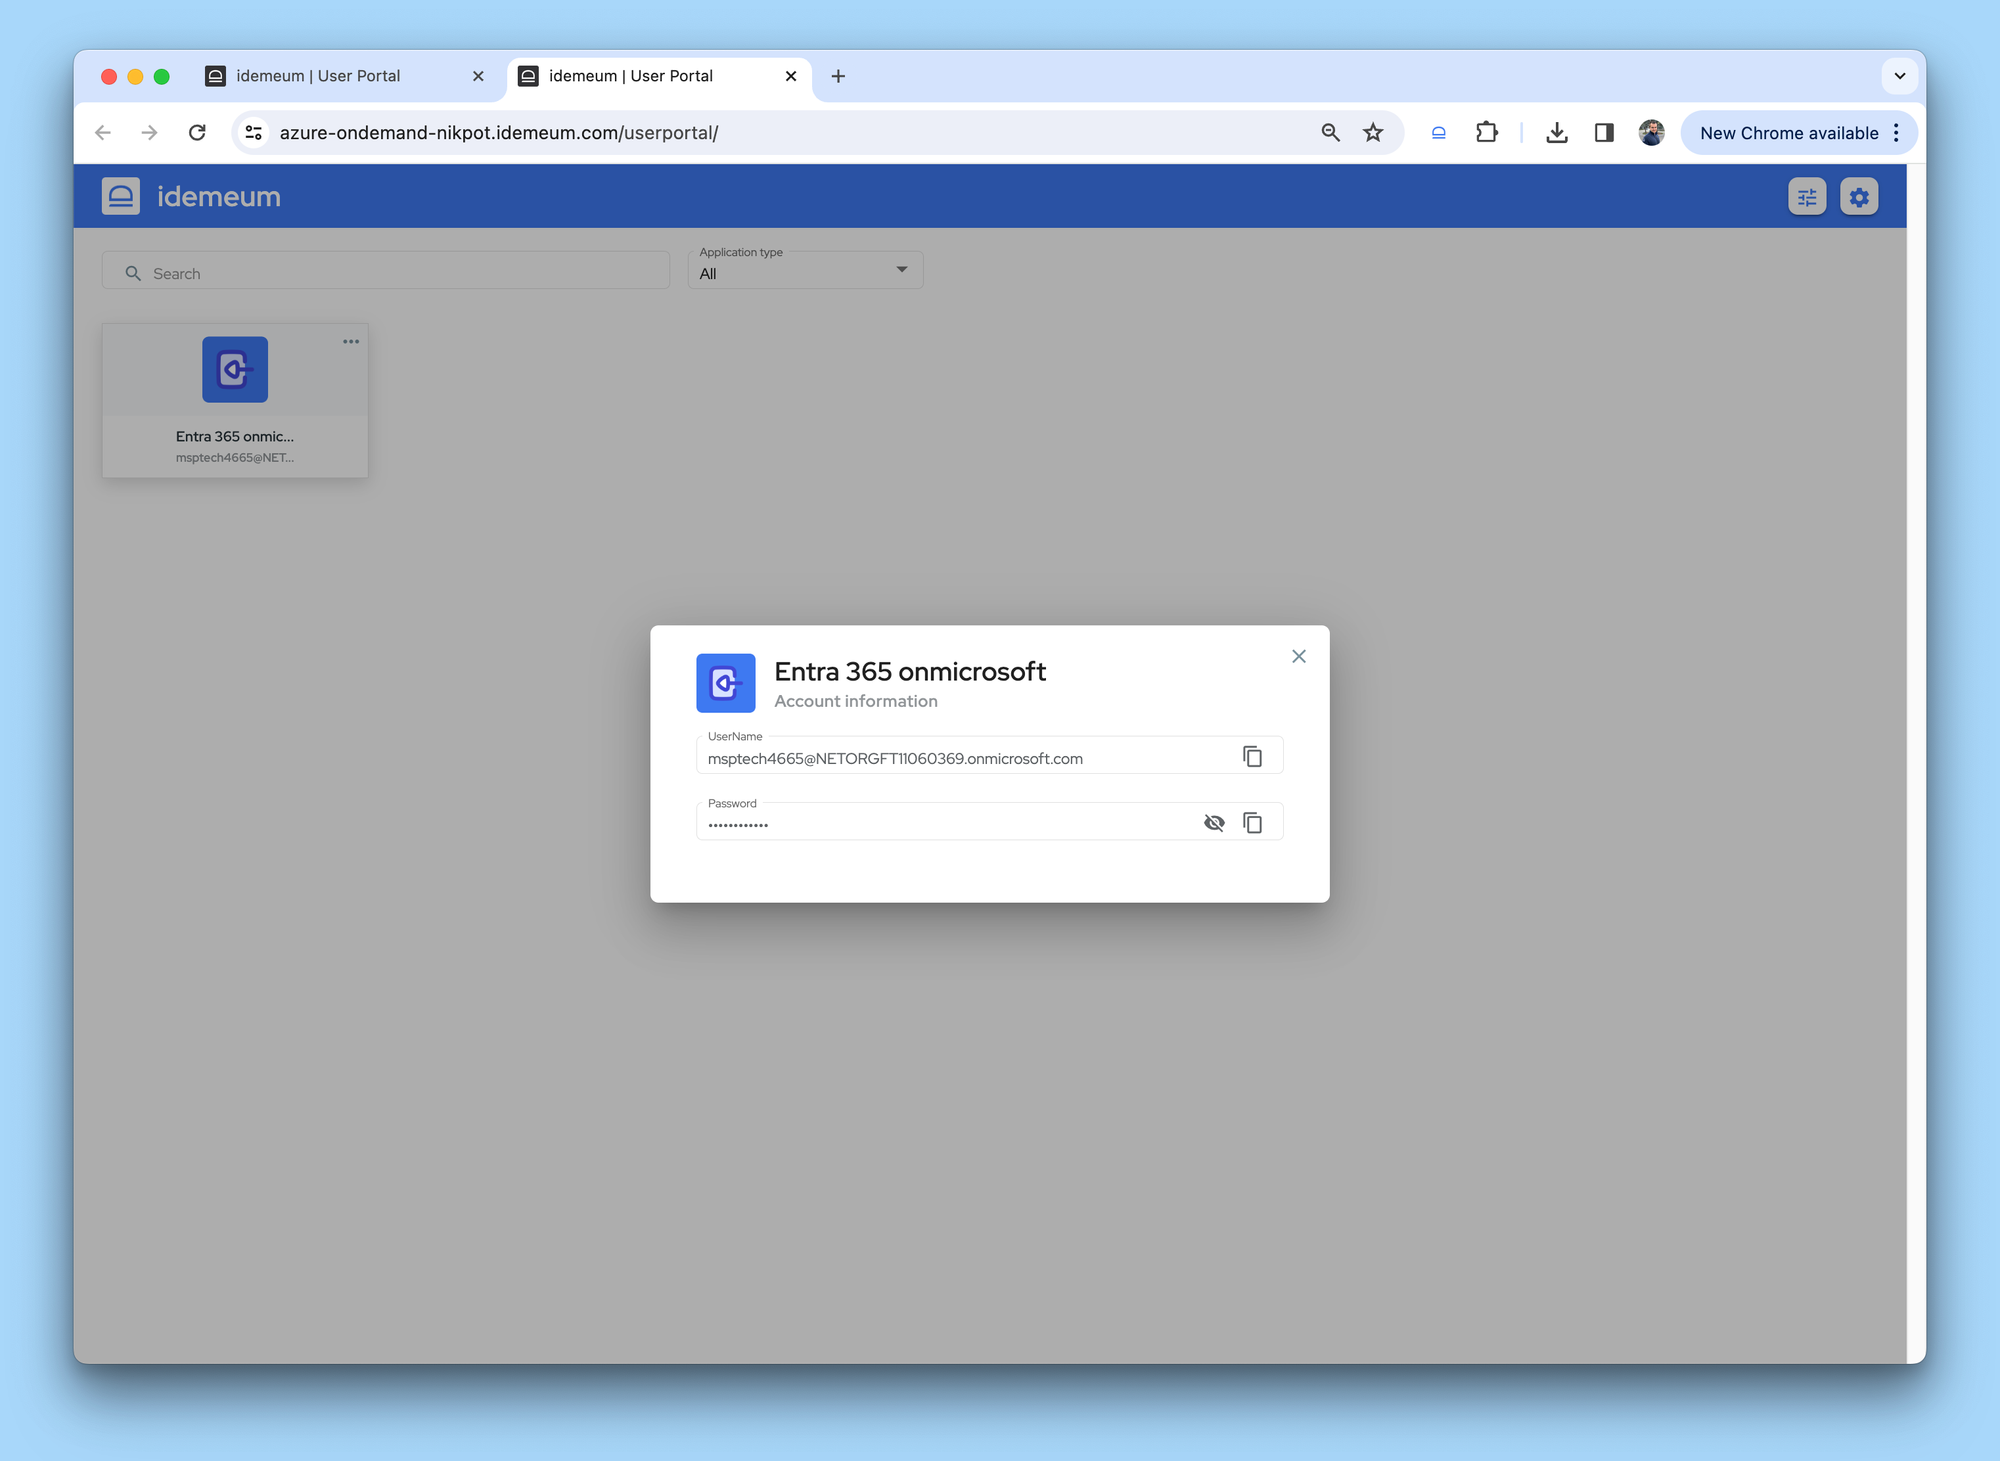Close the first idemeum User Portal tab
2000x1461 pixels.
coord(478,76)
